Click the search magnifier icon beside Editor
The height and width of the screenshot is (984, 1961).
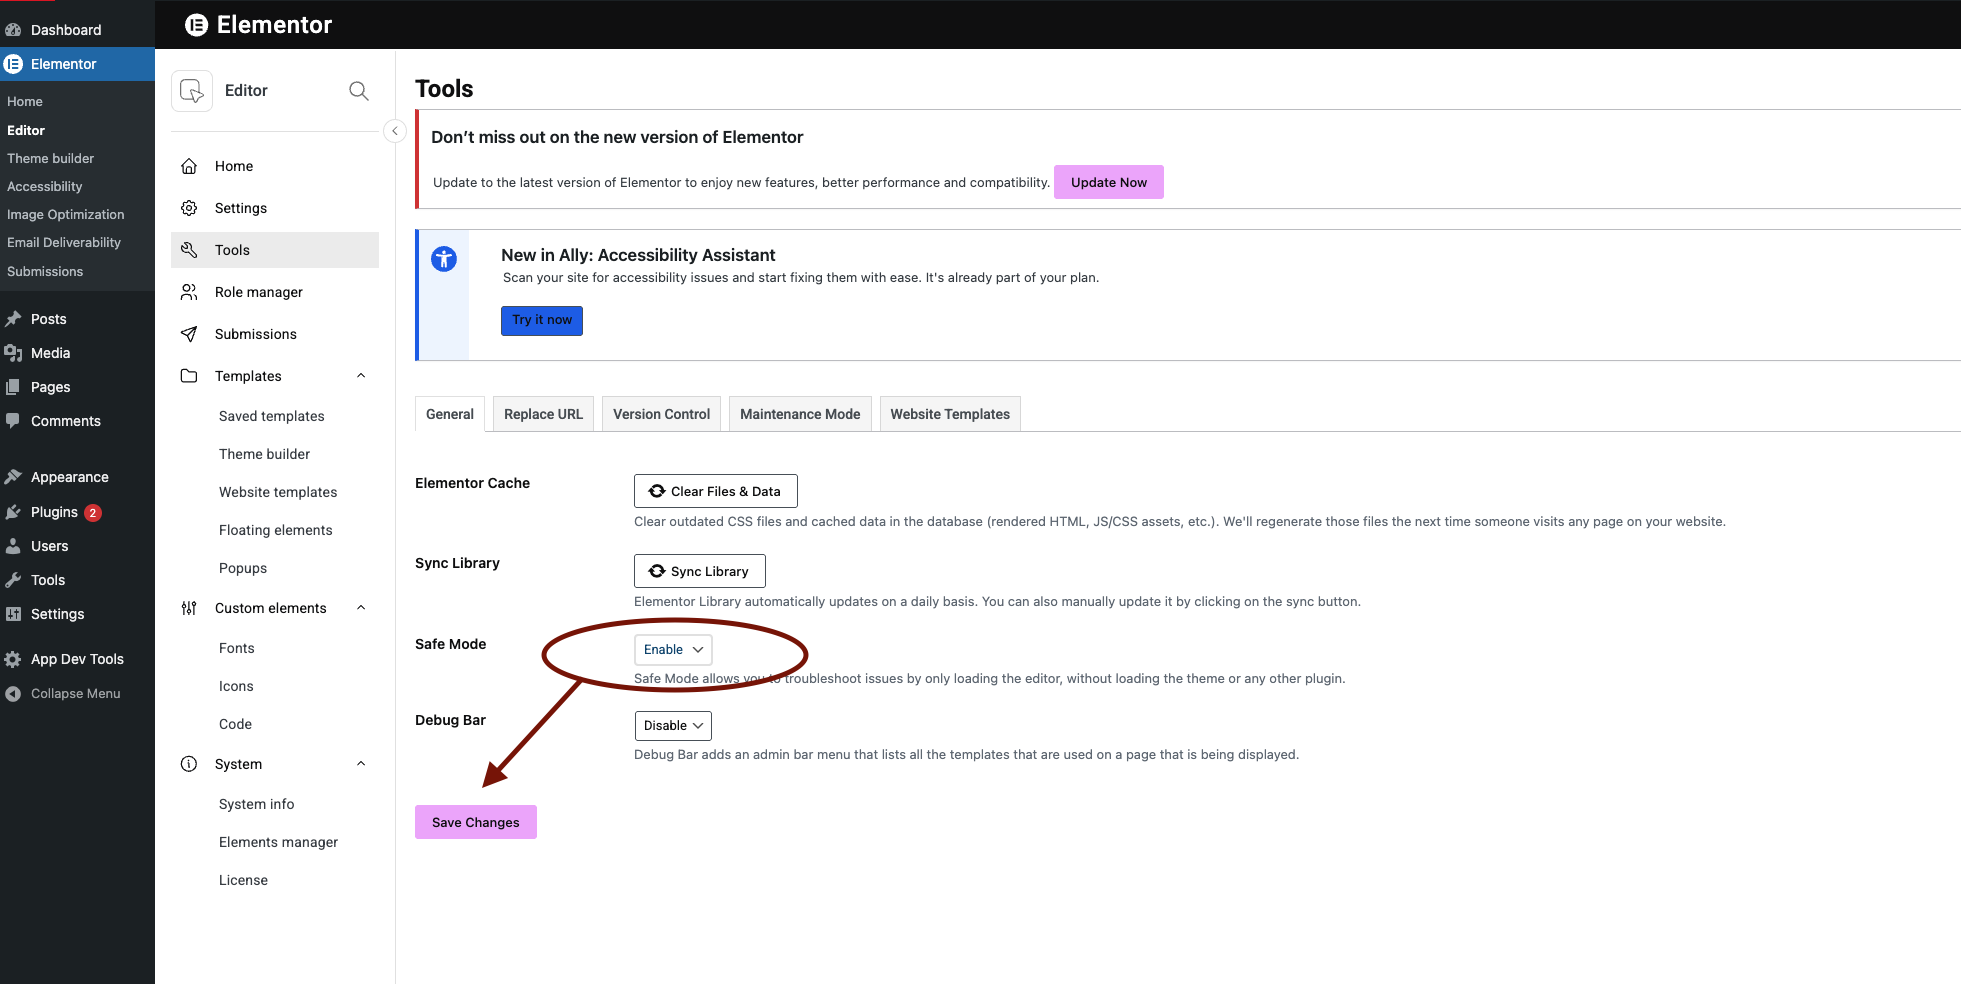359,91
